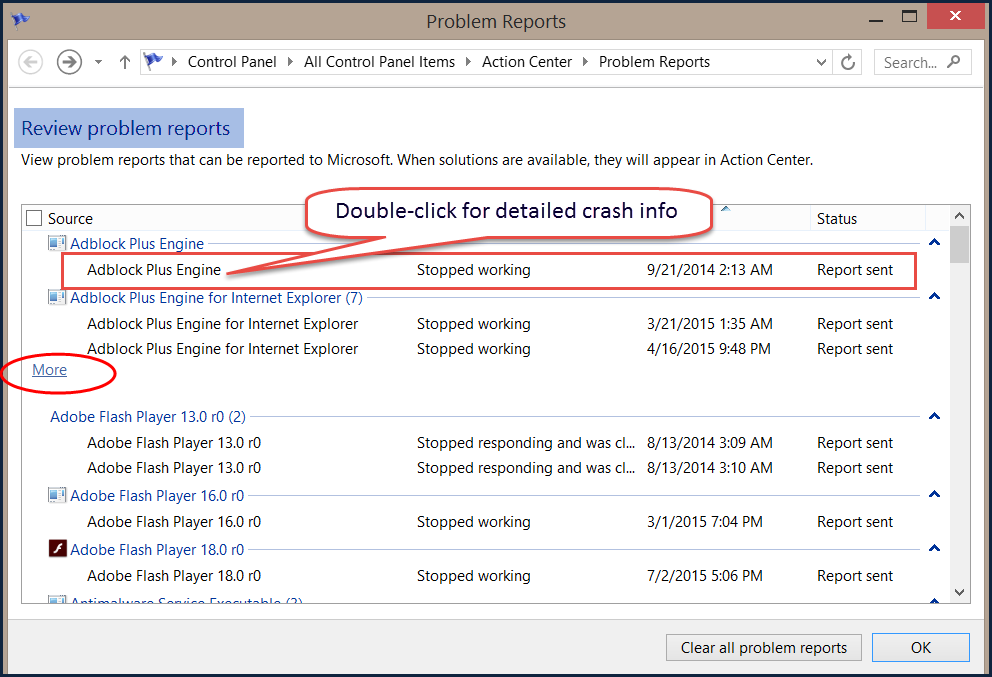Expand arrow after Action Center breadcrumb

[x=585, y=62]
